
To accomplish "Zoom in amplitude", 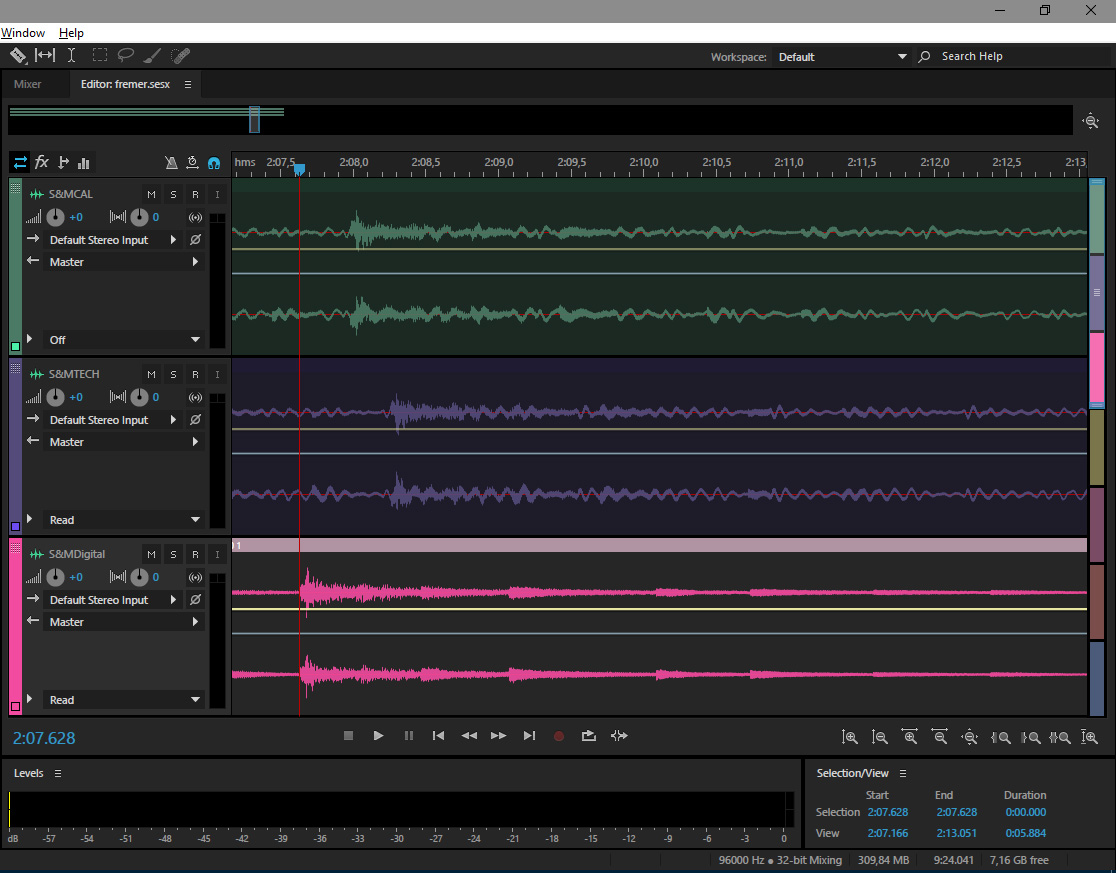I will [x=849, y=737].
